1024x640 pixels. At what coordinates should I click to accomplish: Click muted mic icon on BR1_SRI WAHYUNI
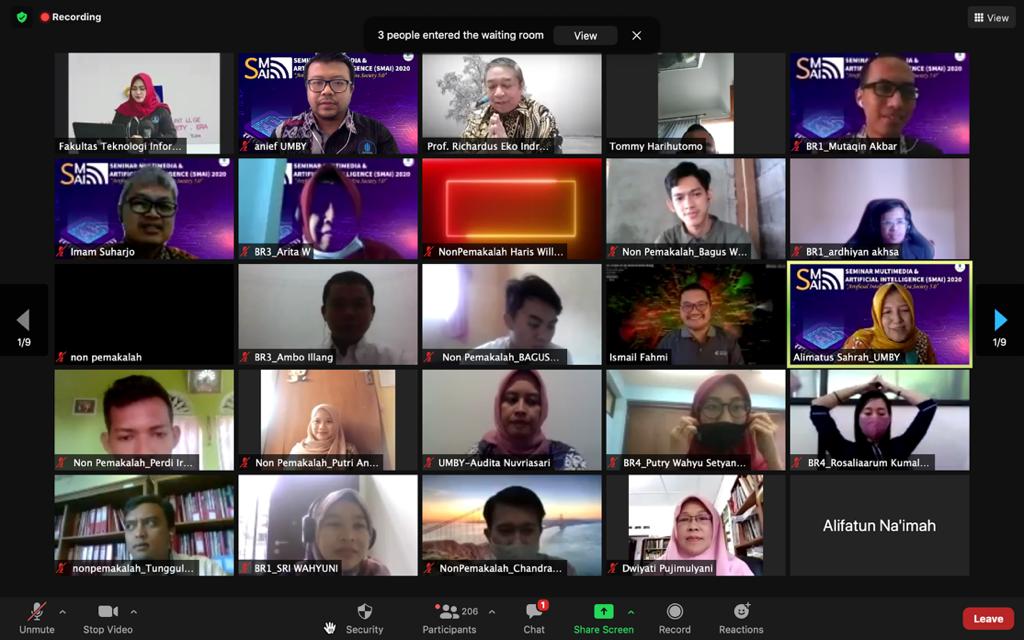coord(245,568)
